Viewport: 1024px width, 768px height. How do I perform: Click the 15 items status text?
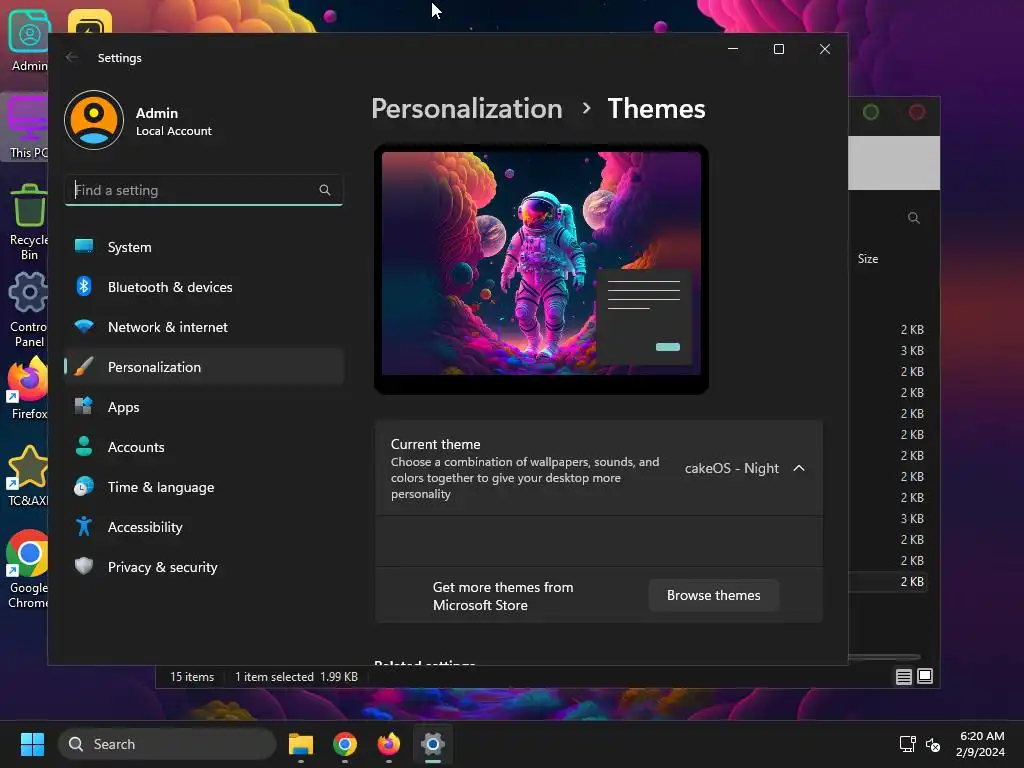(192, 677)
